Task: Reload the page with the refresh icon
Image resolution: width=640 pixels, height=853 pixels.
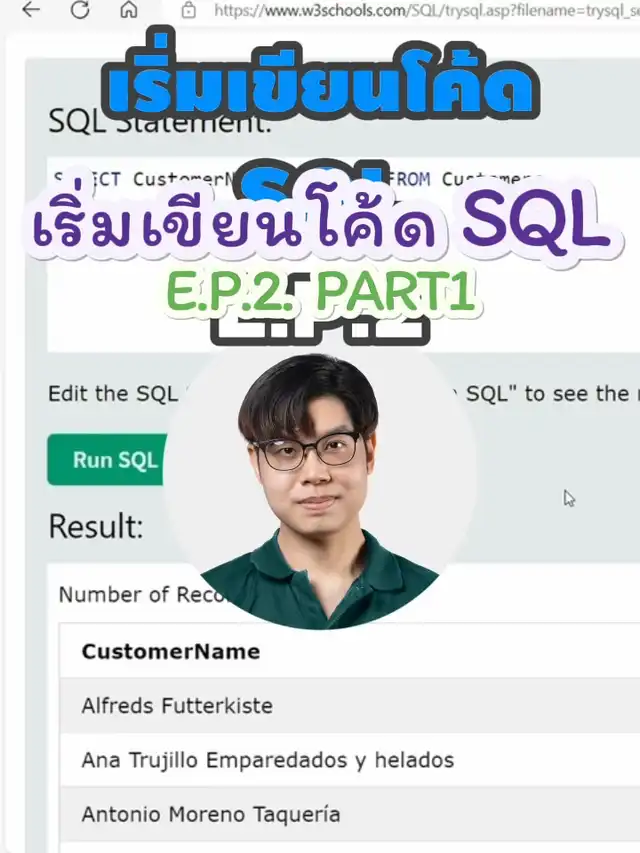Action: pos(80,9)
